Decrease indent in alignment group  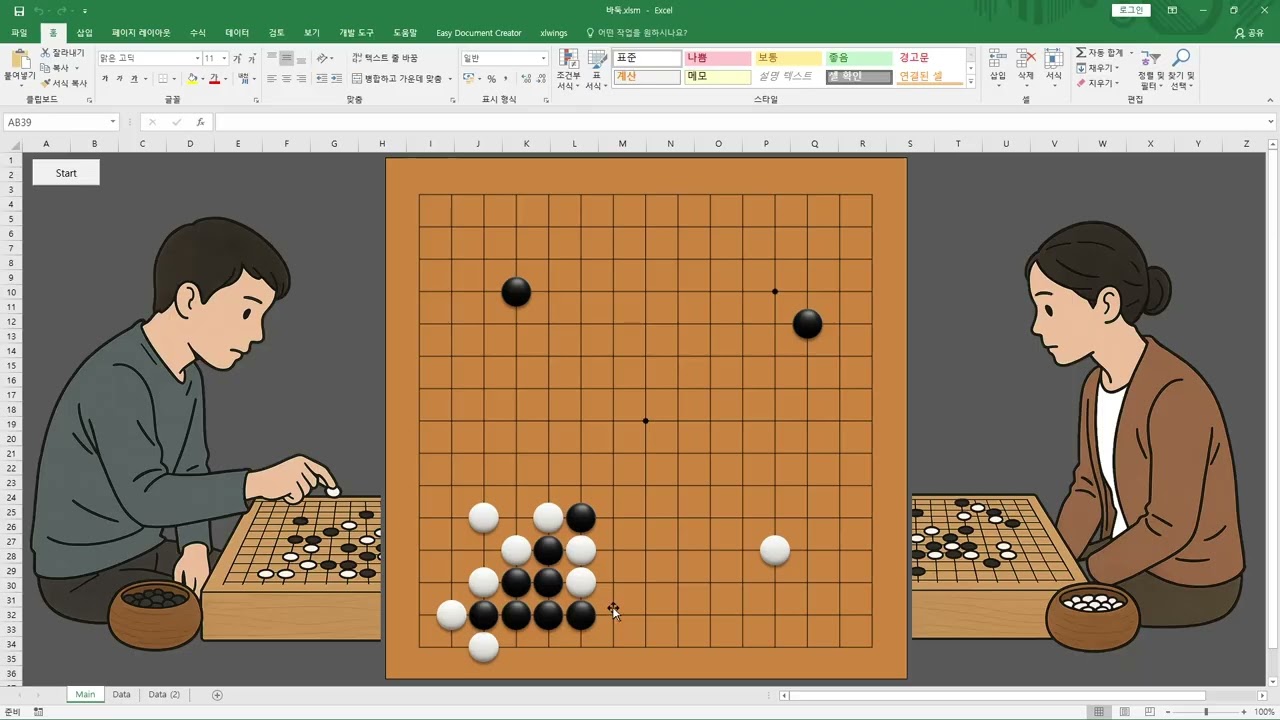(x=322, y=79)
